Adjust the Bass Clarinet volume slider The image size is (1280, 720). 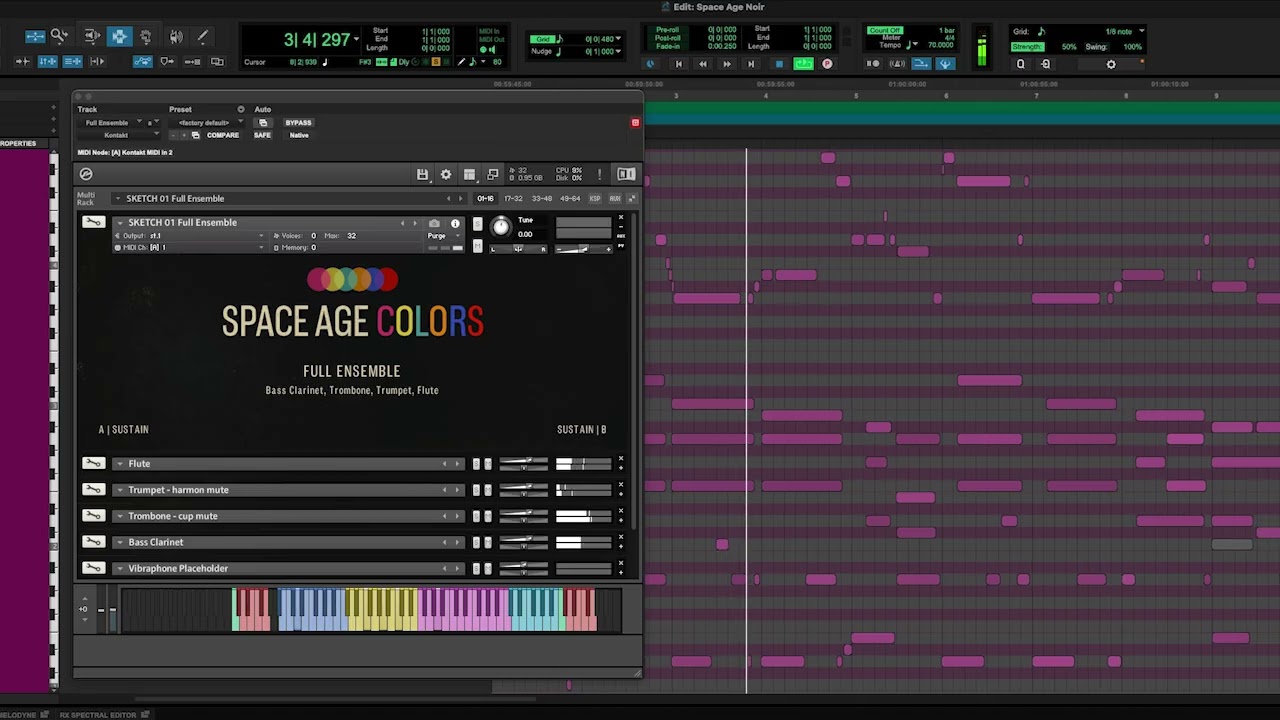(x=524, y=541)
